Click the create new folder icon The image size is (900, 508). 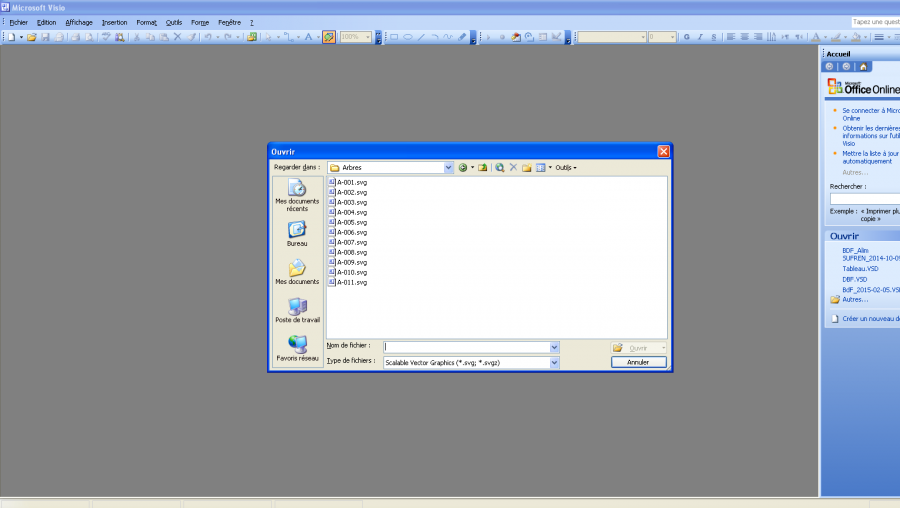click(x=526, y=168)
